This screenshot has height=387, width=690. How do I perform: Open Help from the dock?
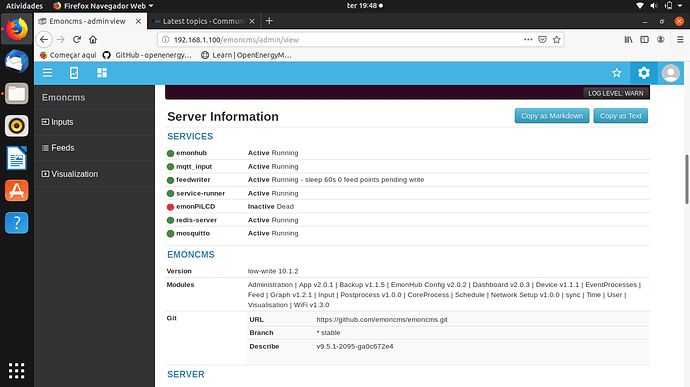(17, 223)
